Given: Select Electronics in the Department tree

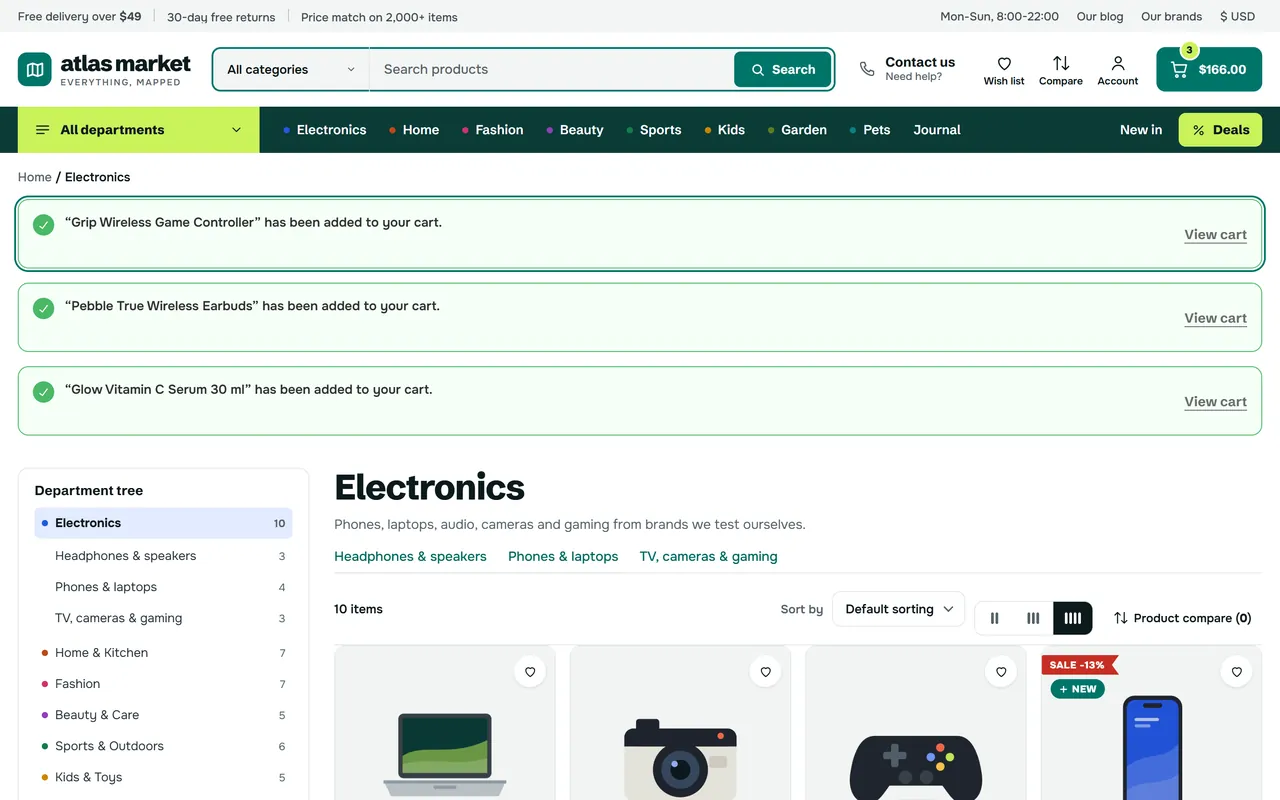Looking at the screenshot, I should point(163,523).
